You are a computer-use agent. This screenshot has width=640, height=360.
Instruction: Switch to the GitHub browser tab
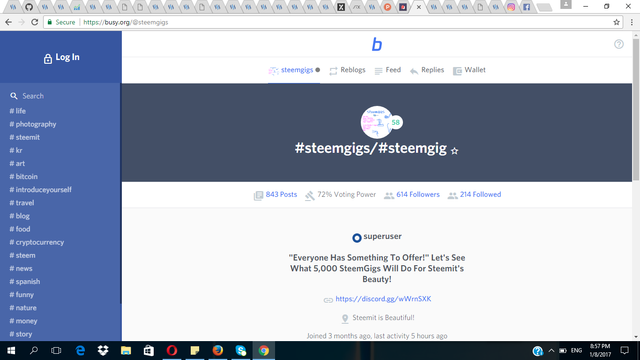click(x=29, y=7)
